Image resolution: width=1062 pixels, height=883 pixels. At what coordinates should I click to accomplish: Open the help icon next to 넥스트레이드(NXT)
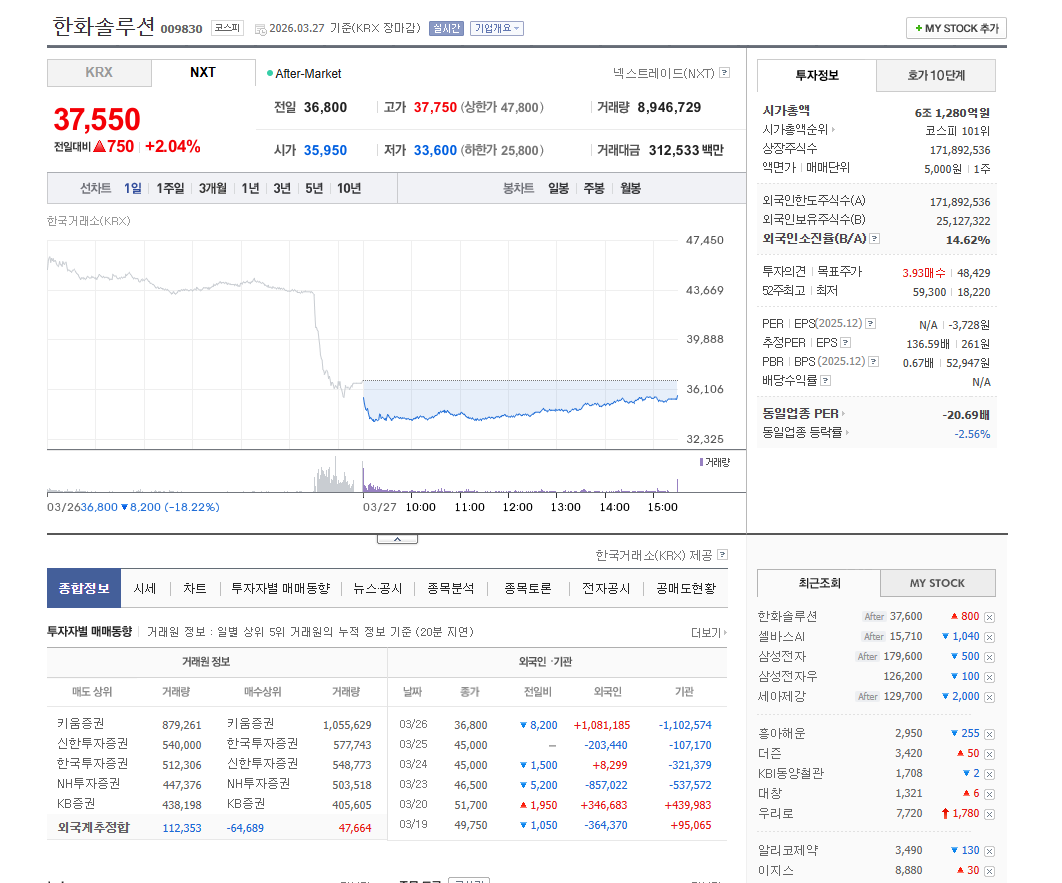pyautogui.click(x=725, y=72)
